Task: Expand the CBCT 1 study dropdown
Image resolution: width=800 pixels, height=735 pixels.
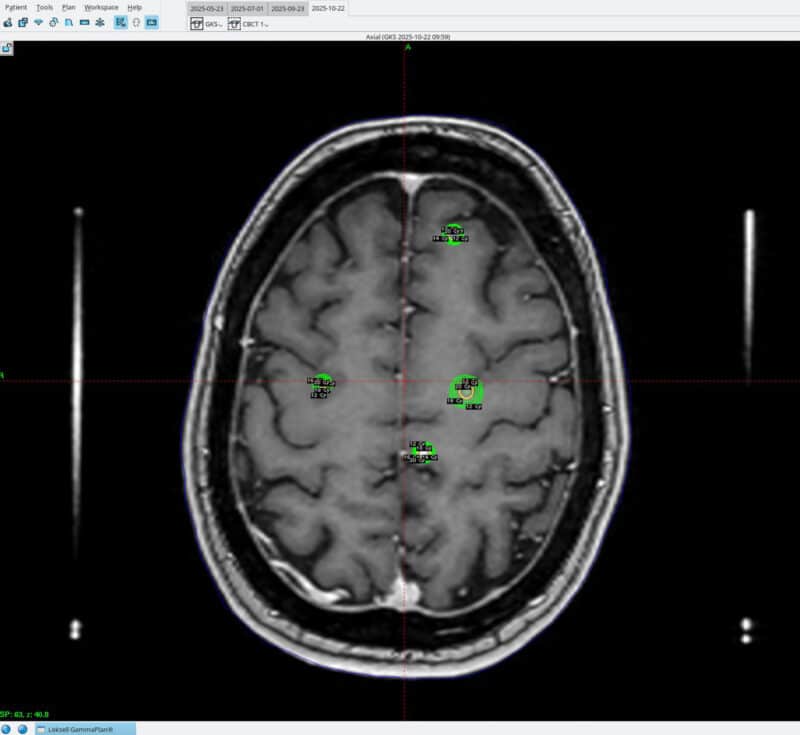Action: pos(248,24)
